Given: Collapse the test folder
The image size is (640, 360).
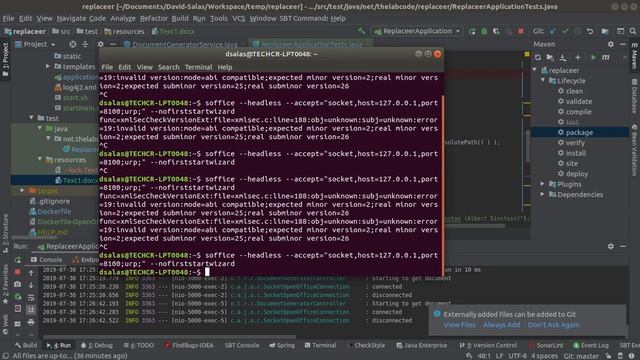Looking at the screenshot, I should (x=31, y=118).
